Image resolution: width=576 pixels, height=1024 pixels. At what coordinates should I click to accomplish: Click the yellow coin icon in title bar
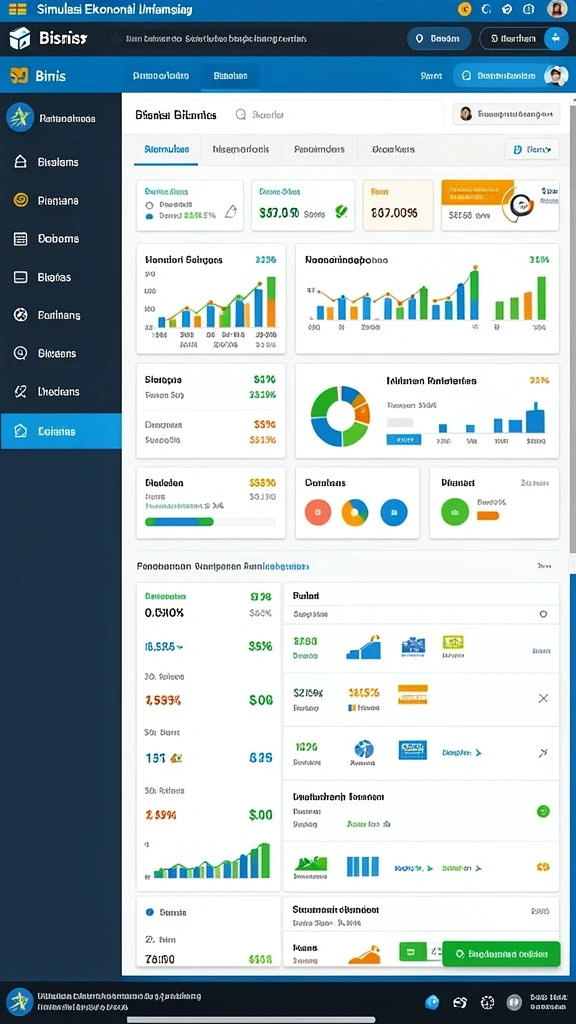click(x=465, y=9)
